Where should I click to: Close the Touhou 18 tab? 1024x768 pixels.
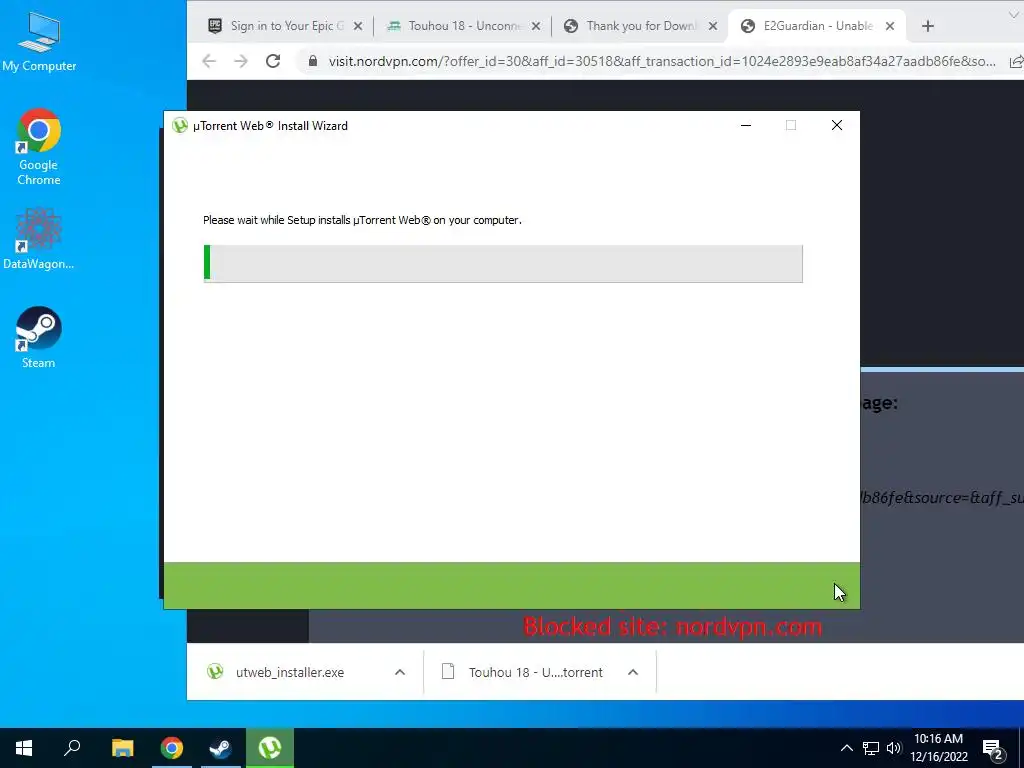coord(536,26)
